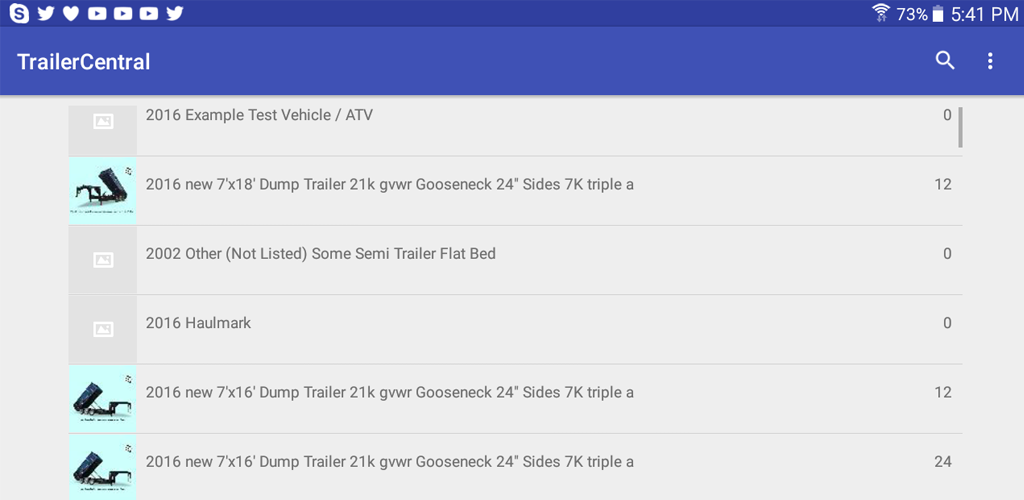This screenshot has width=1024, height=500.
Task: Click the 24 count on the last dump trailer row
Action: (x=942, y=461)
